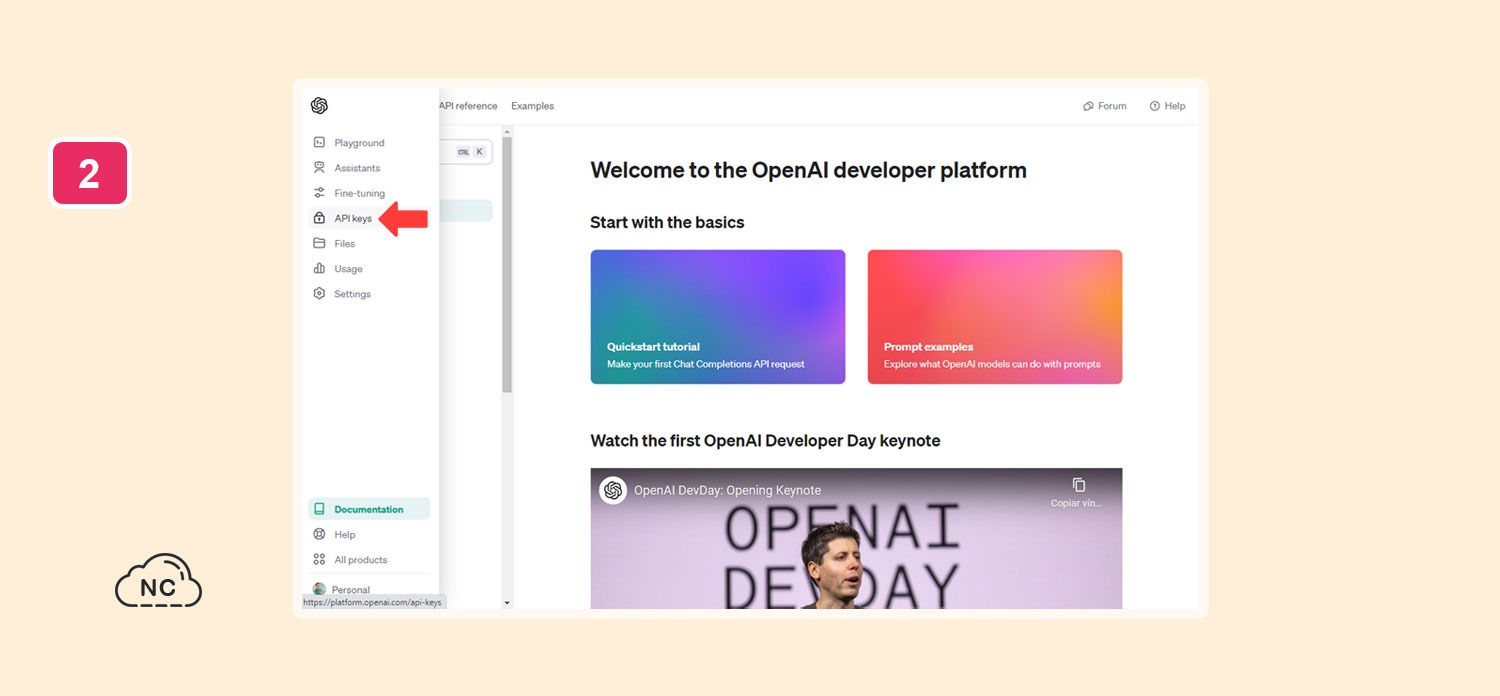This screenshot has height=696, width=1500.
Task: Click the docs navigation scrollbar thumb
Action: pyautogui.click(x=507, y=265)
